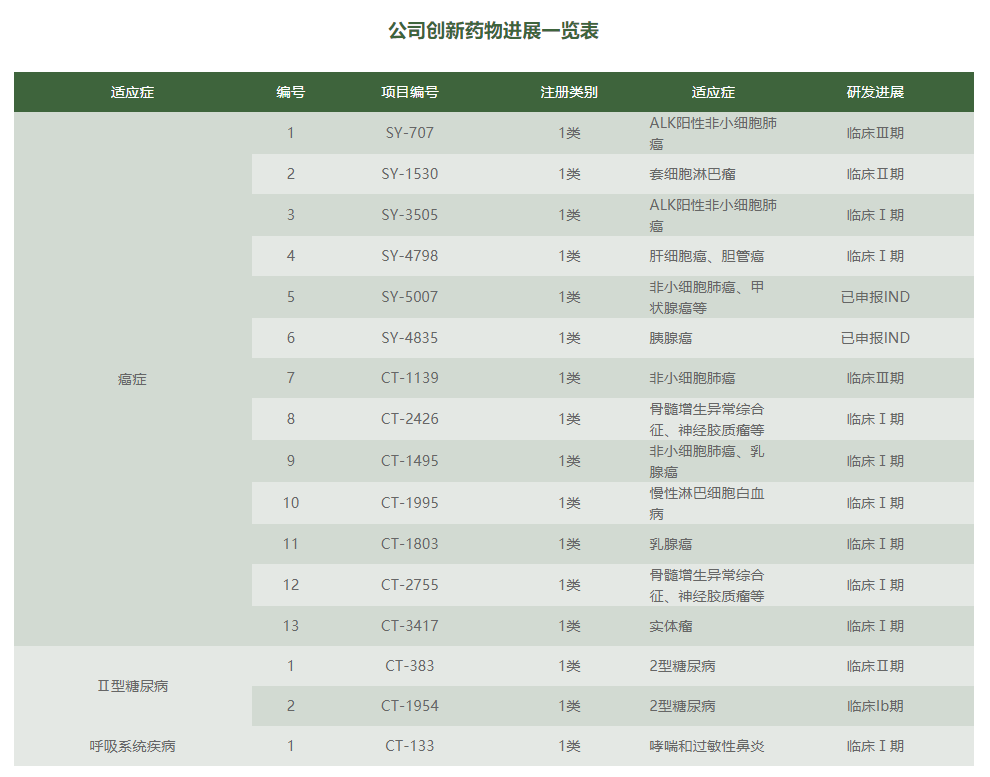Click the 哮喘和过敏性鼻炎 indication cell

[706, 746]
